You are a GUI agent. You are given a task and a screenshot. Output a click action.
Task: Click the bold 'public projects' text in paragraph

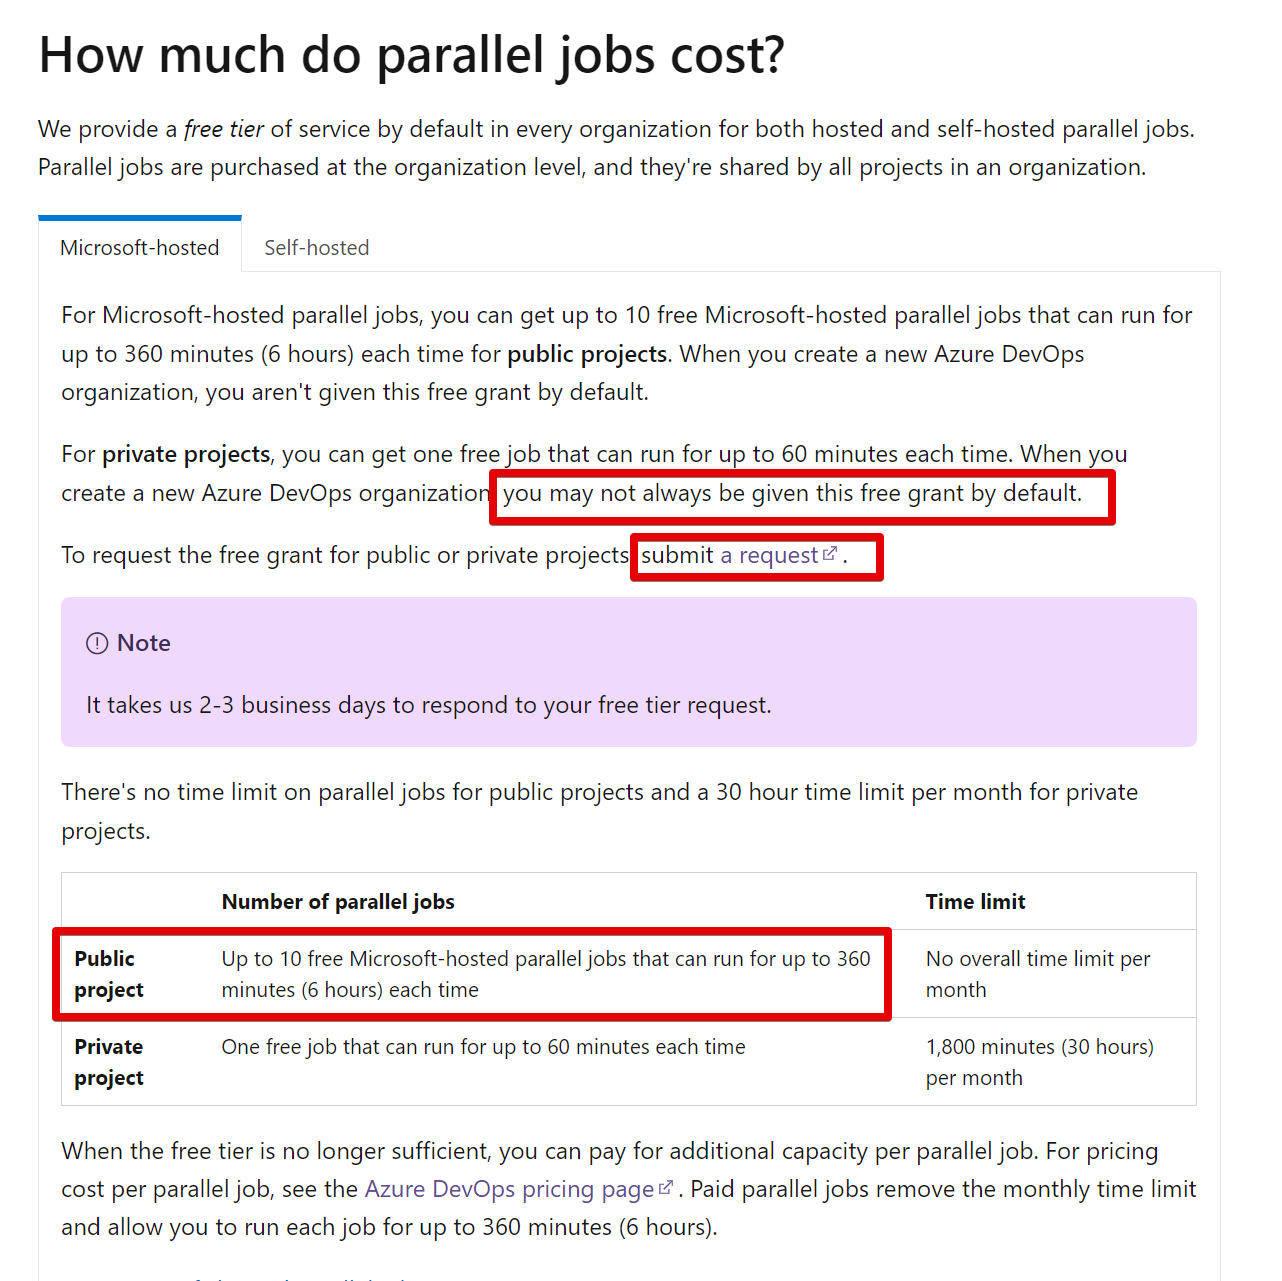coord(587,354)
